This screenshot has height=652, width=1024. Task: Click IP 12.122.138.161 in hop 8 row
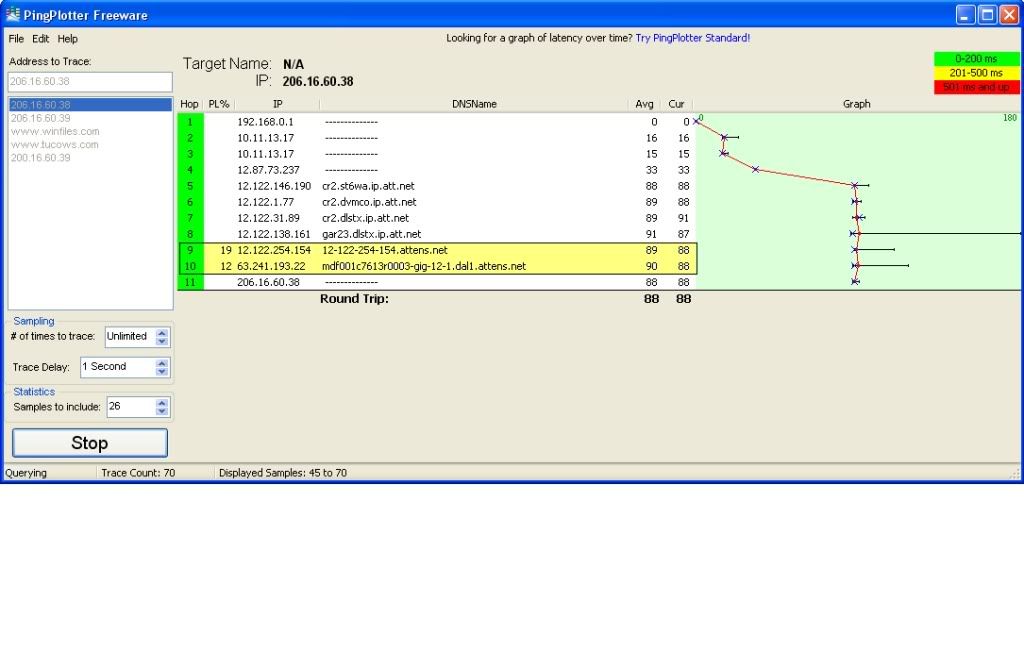click(274, 234)
